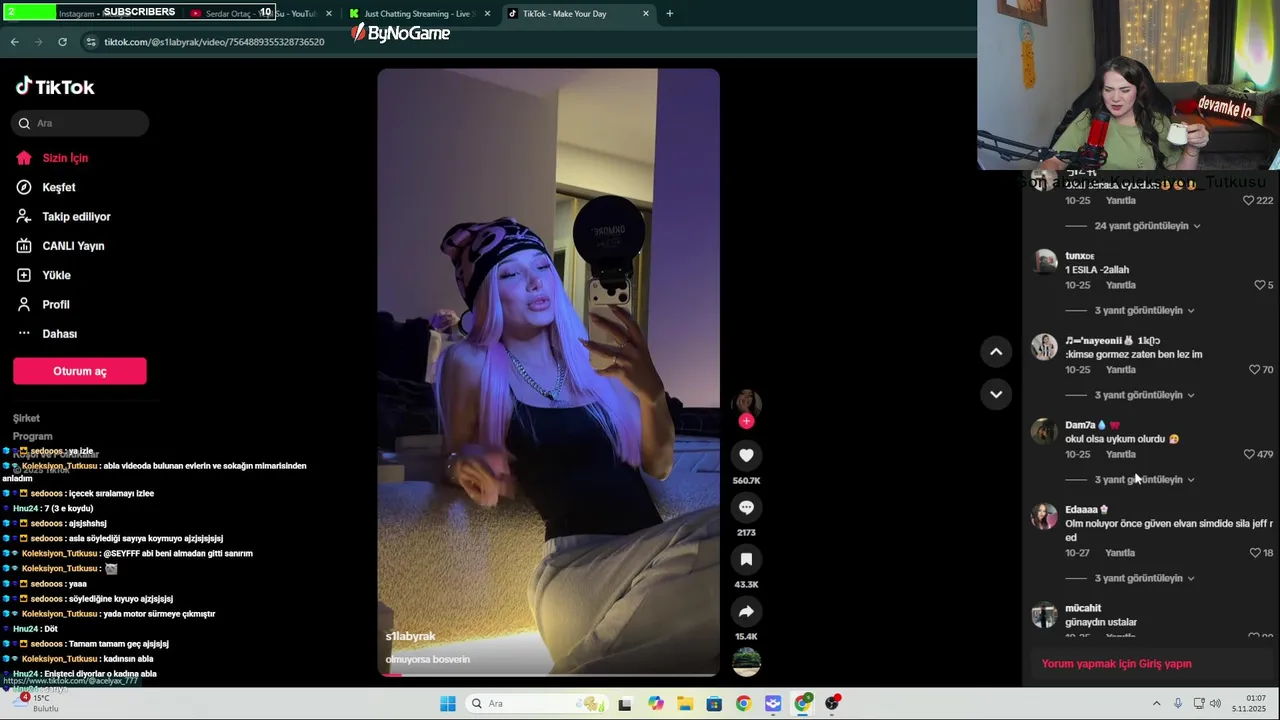Reply to tunx comment via Yanıtla
Screen dimensions: 1280x720
tap(1120, 285)
